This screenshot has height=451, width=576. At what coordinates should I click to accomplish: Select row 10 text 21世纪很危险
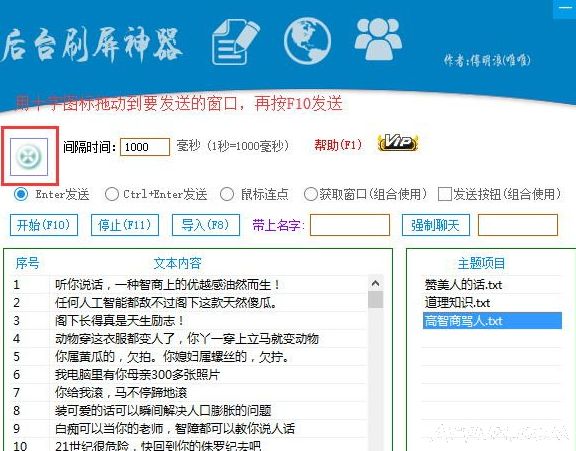click(x=158, y=445)
